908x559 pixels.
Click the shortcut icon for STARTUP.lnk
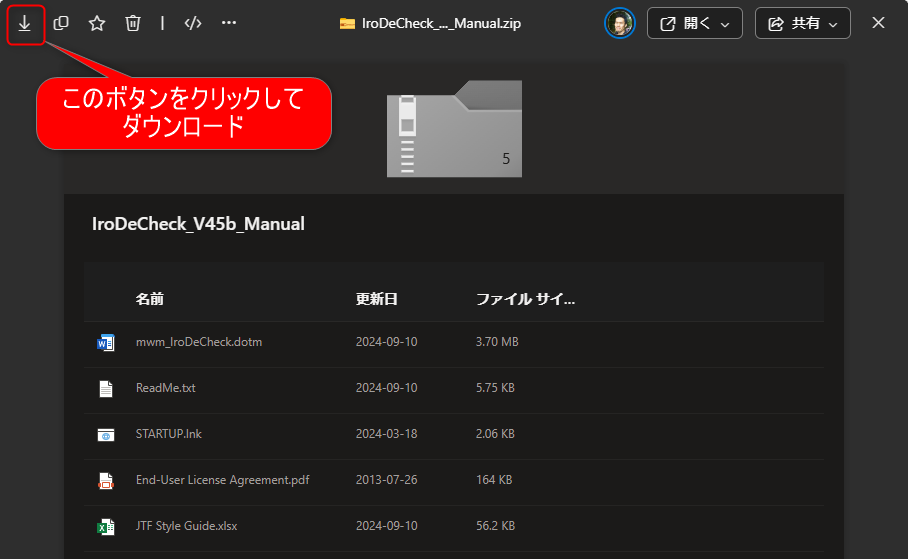[x=106, y=434]
